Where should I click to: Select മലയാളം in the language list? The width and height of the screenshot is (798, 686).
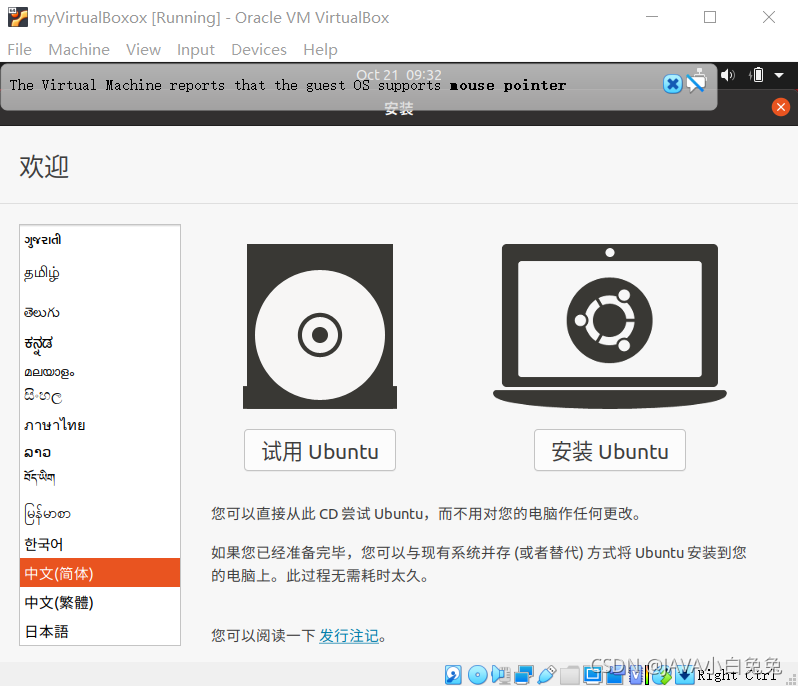pos(100,373)
